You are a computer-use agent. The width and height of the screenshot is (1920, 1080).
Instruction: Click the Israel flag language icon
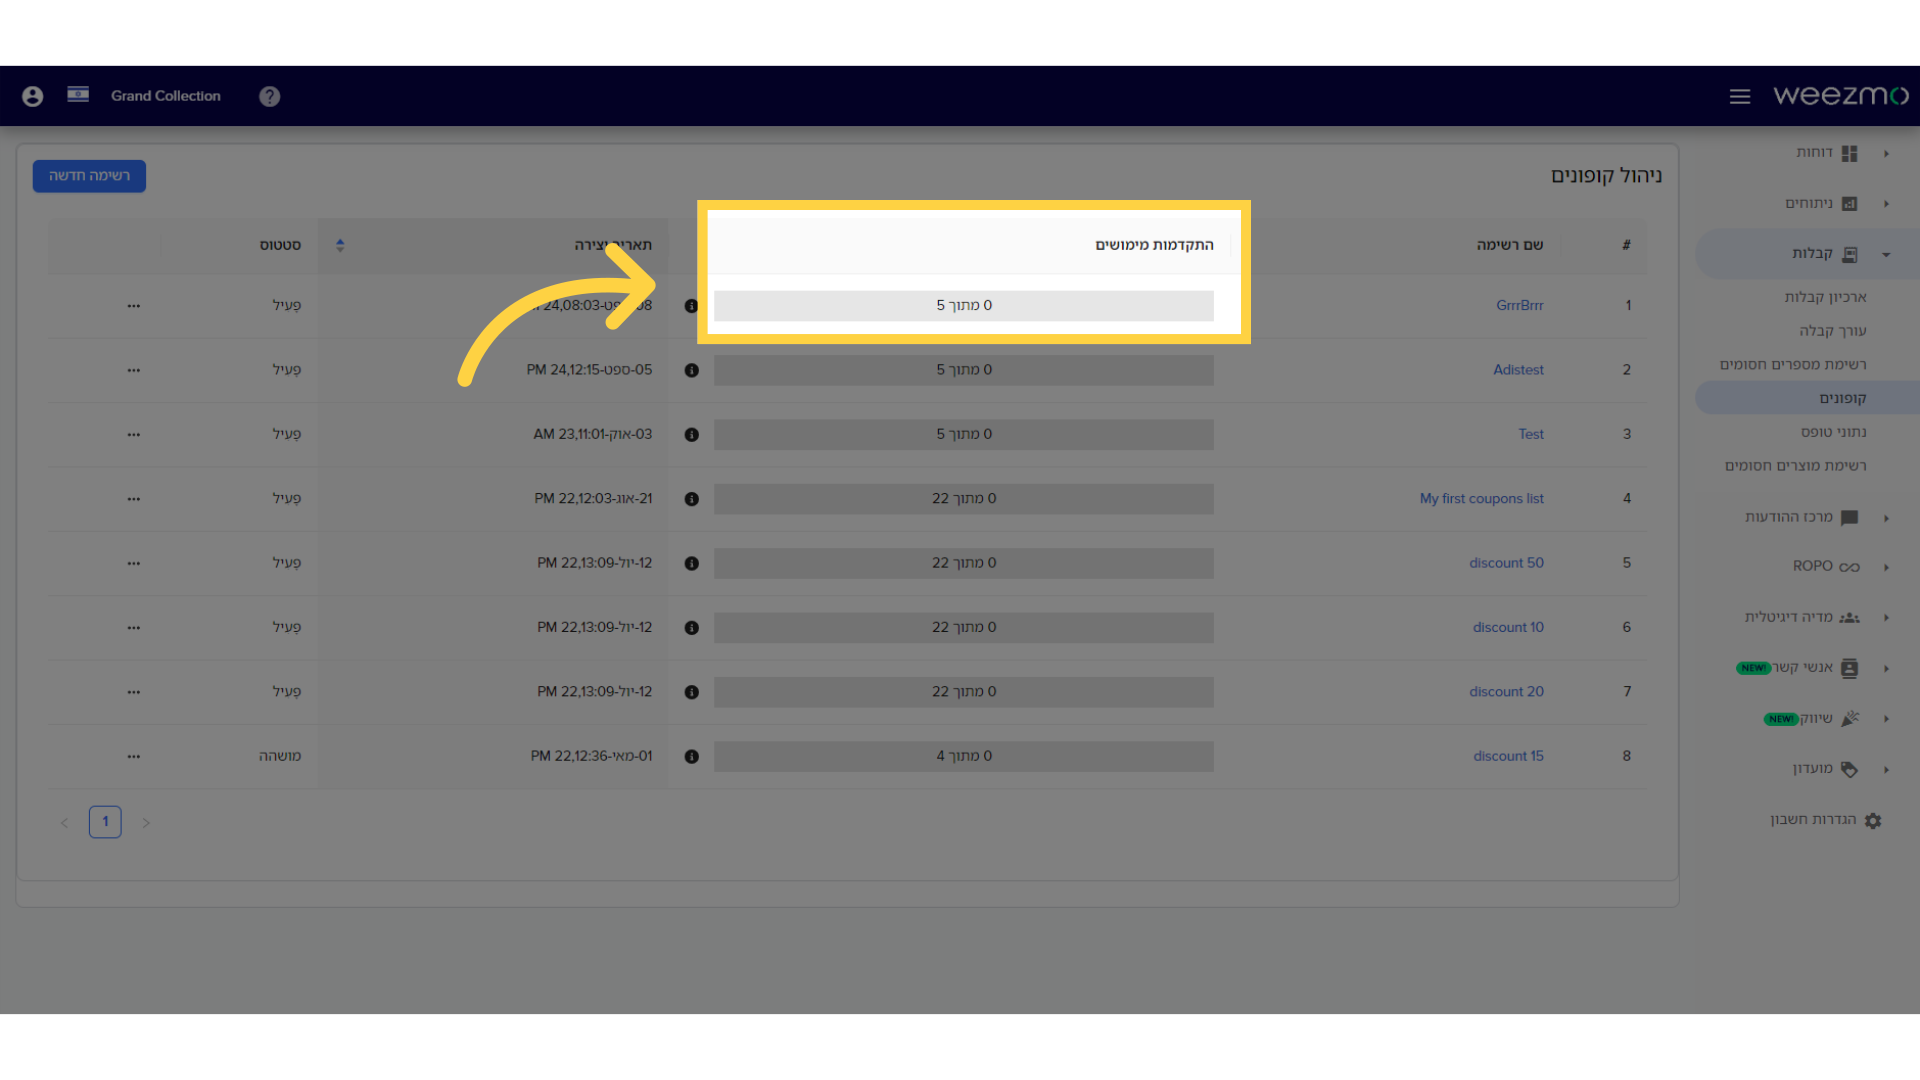(78, 95)
